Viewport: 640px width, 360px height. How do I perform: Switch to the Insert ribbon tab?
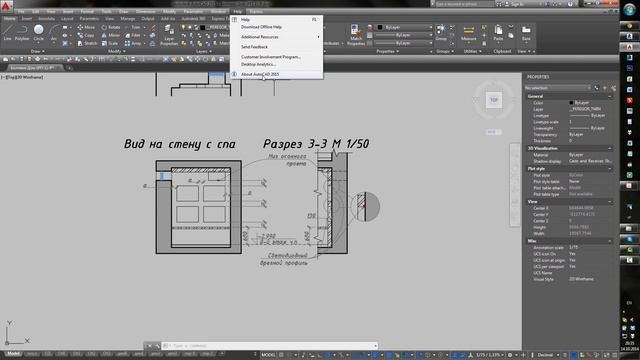27,18
